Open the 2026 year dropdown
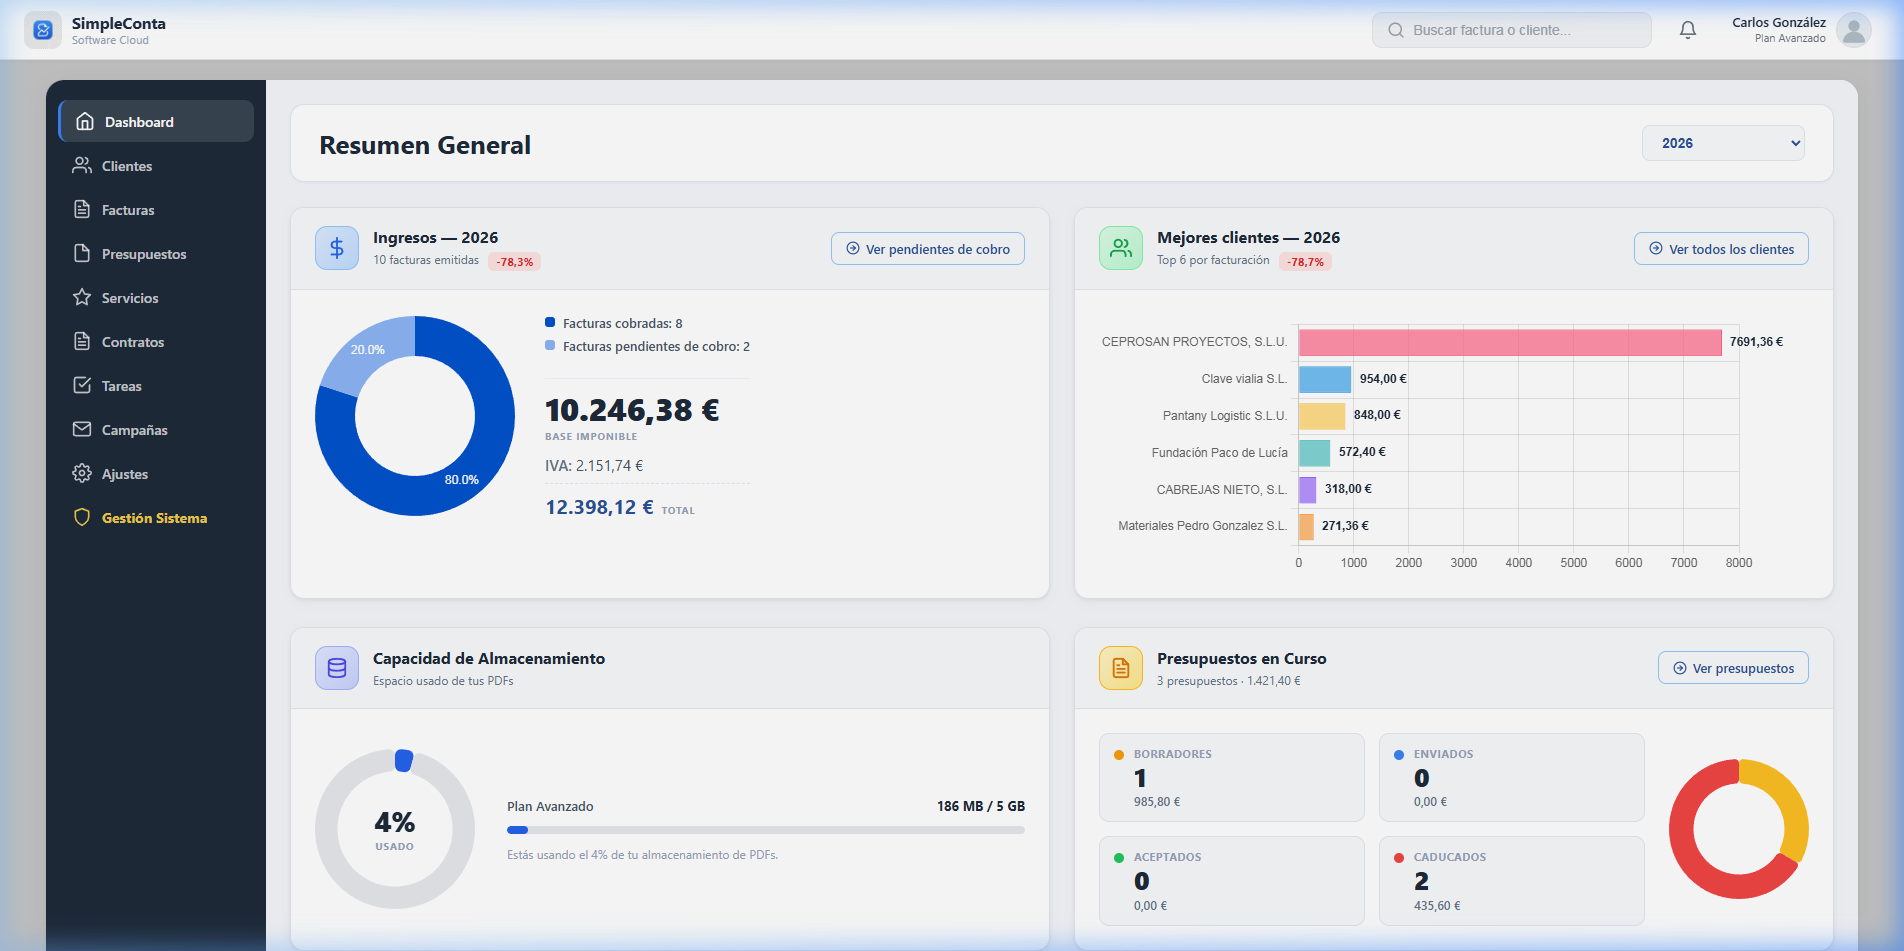The height and width of the screenshot is (951, 1904). (x=1722, y=143)
